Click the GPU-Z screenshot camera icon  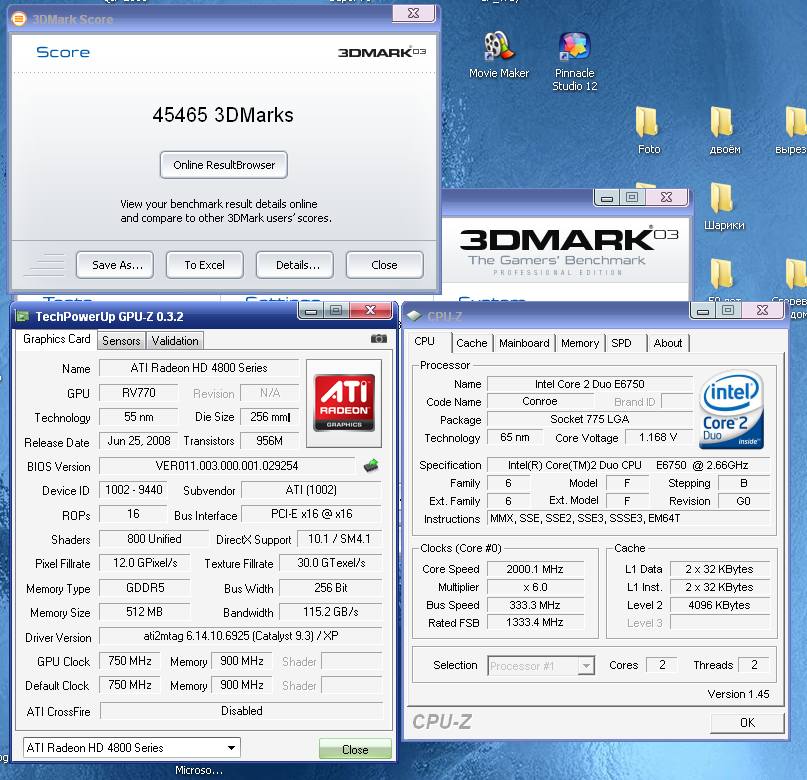point(379,339)
